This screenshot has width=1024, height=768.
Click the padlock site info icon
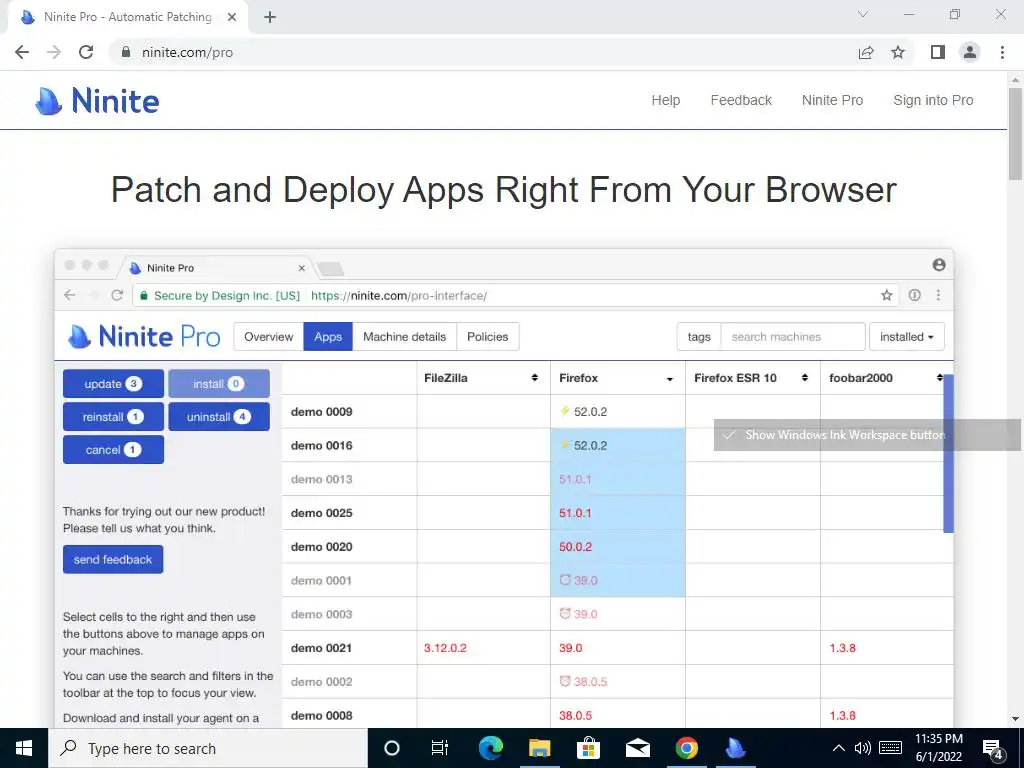(126, 52)
